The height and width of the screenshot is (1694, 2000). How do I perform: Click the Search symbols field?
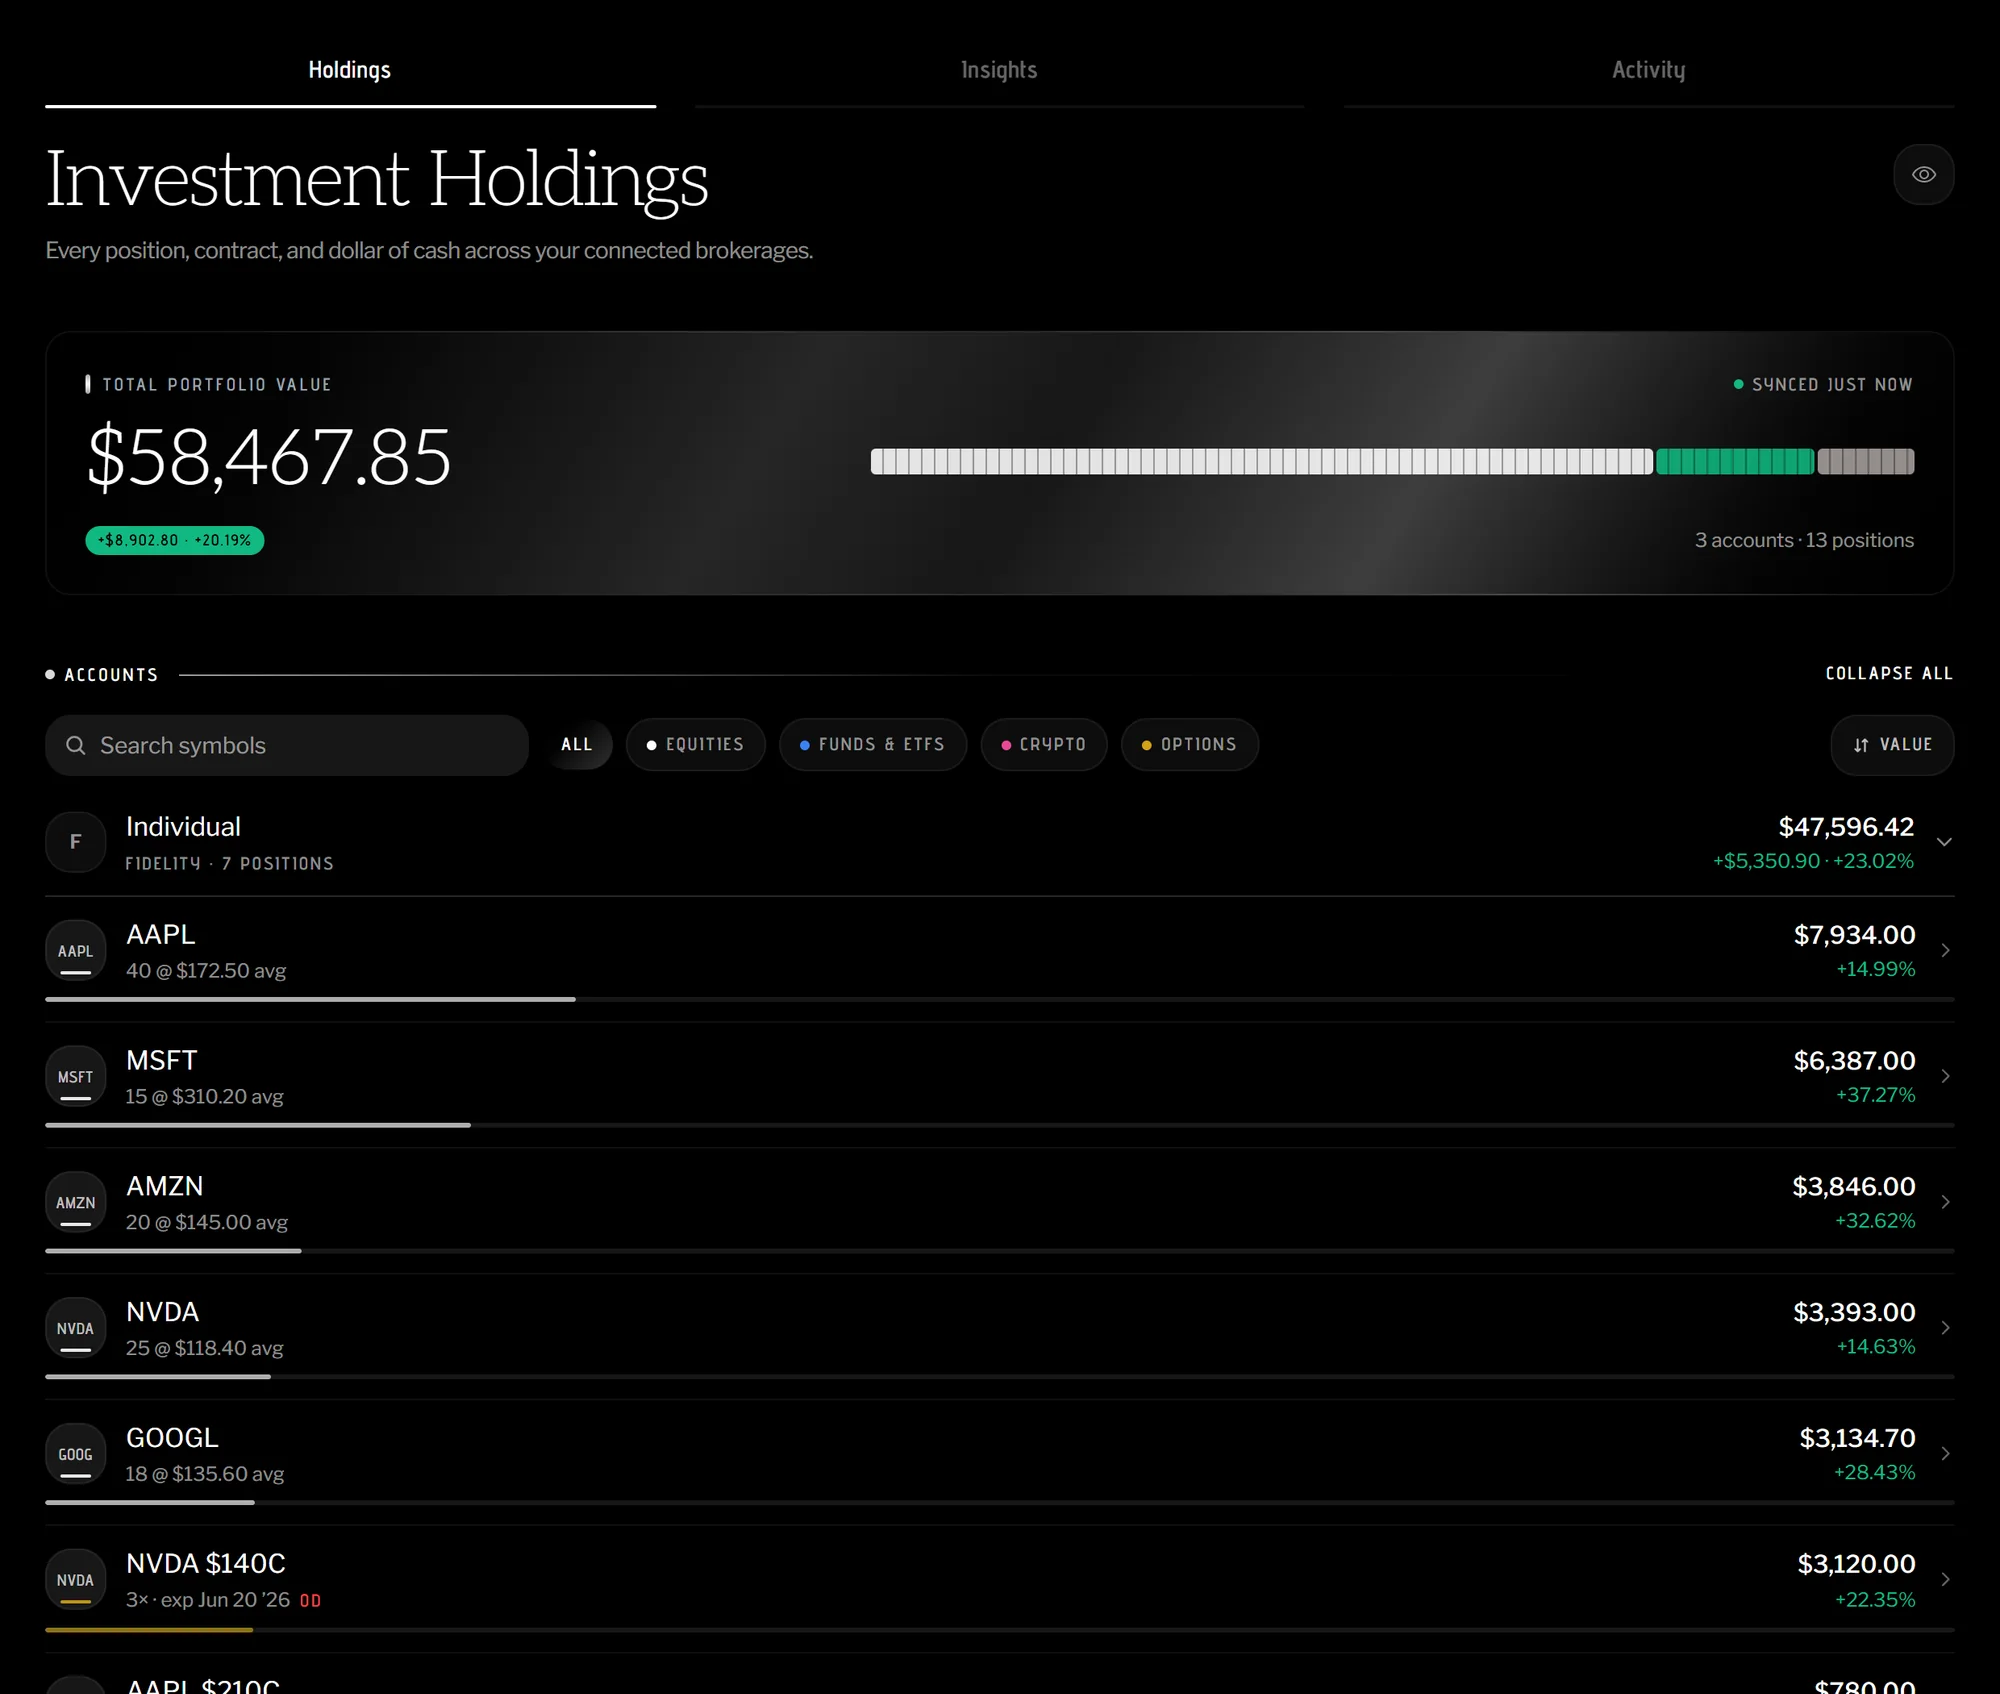(287, 745)
